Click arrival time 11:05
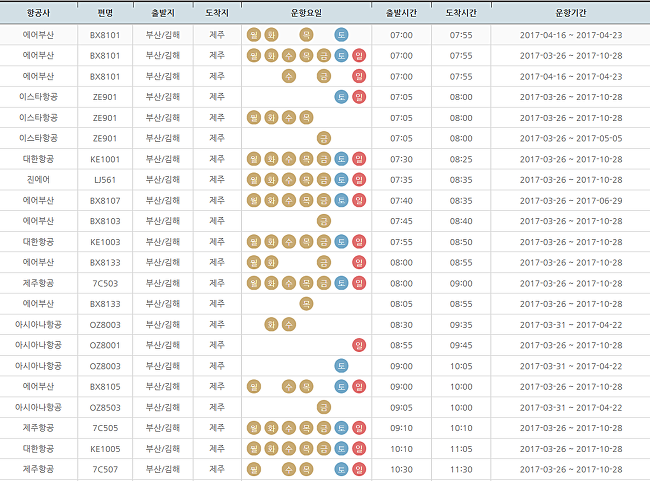 (x=461, y=449)
